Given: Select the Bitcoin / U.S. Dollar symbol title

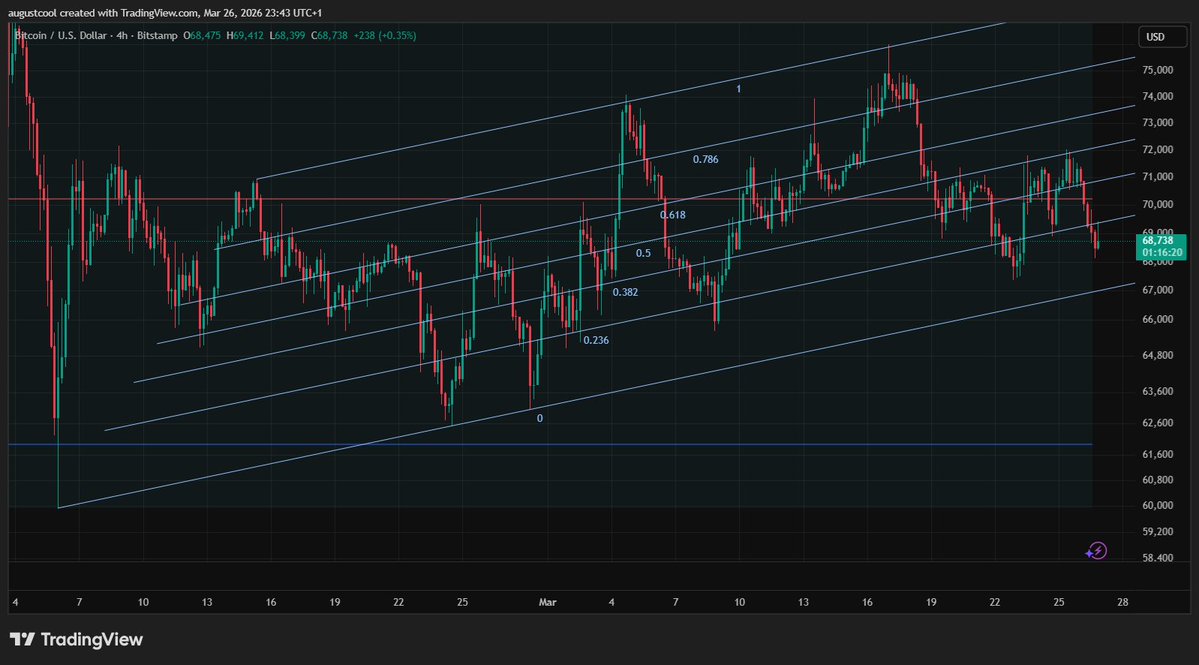Looking at the screenshot, I should click(x=63, y=35).
